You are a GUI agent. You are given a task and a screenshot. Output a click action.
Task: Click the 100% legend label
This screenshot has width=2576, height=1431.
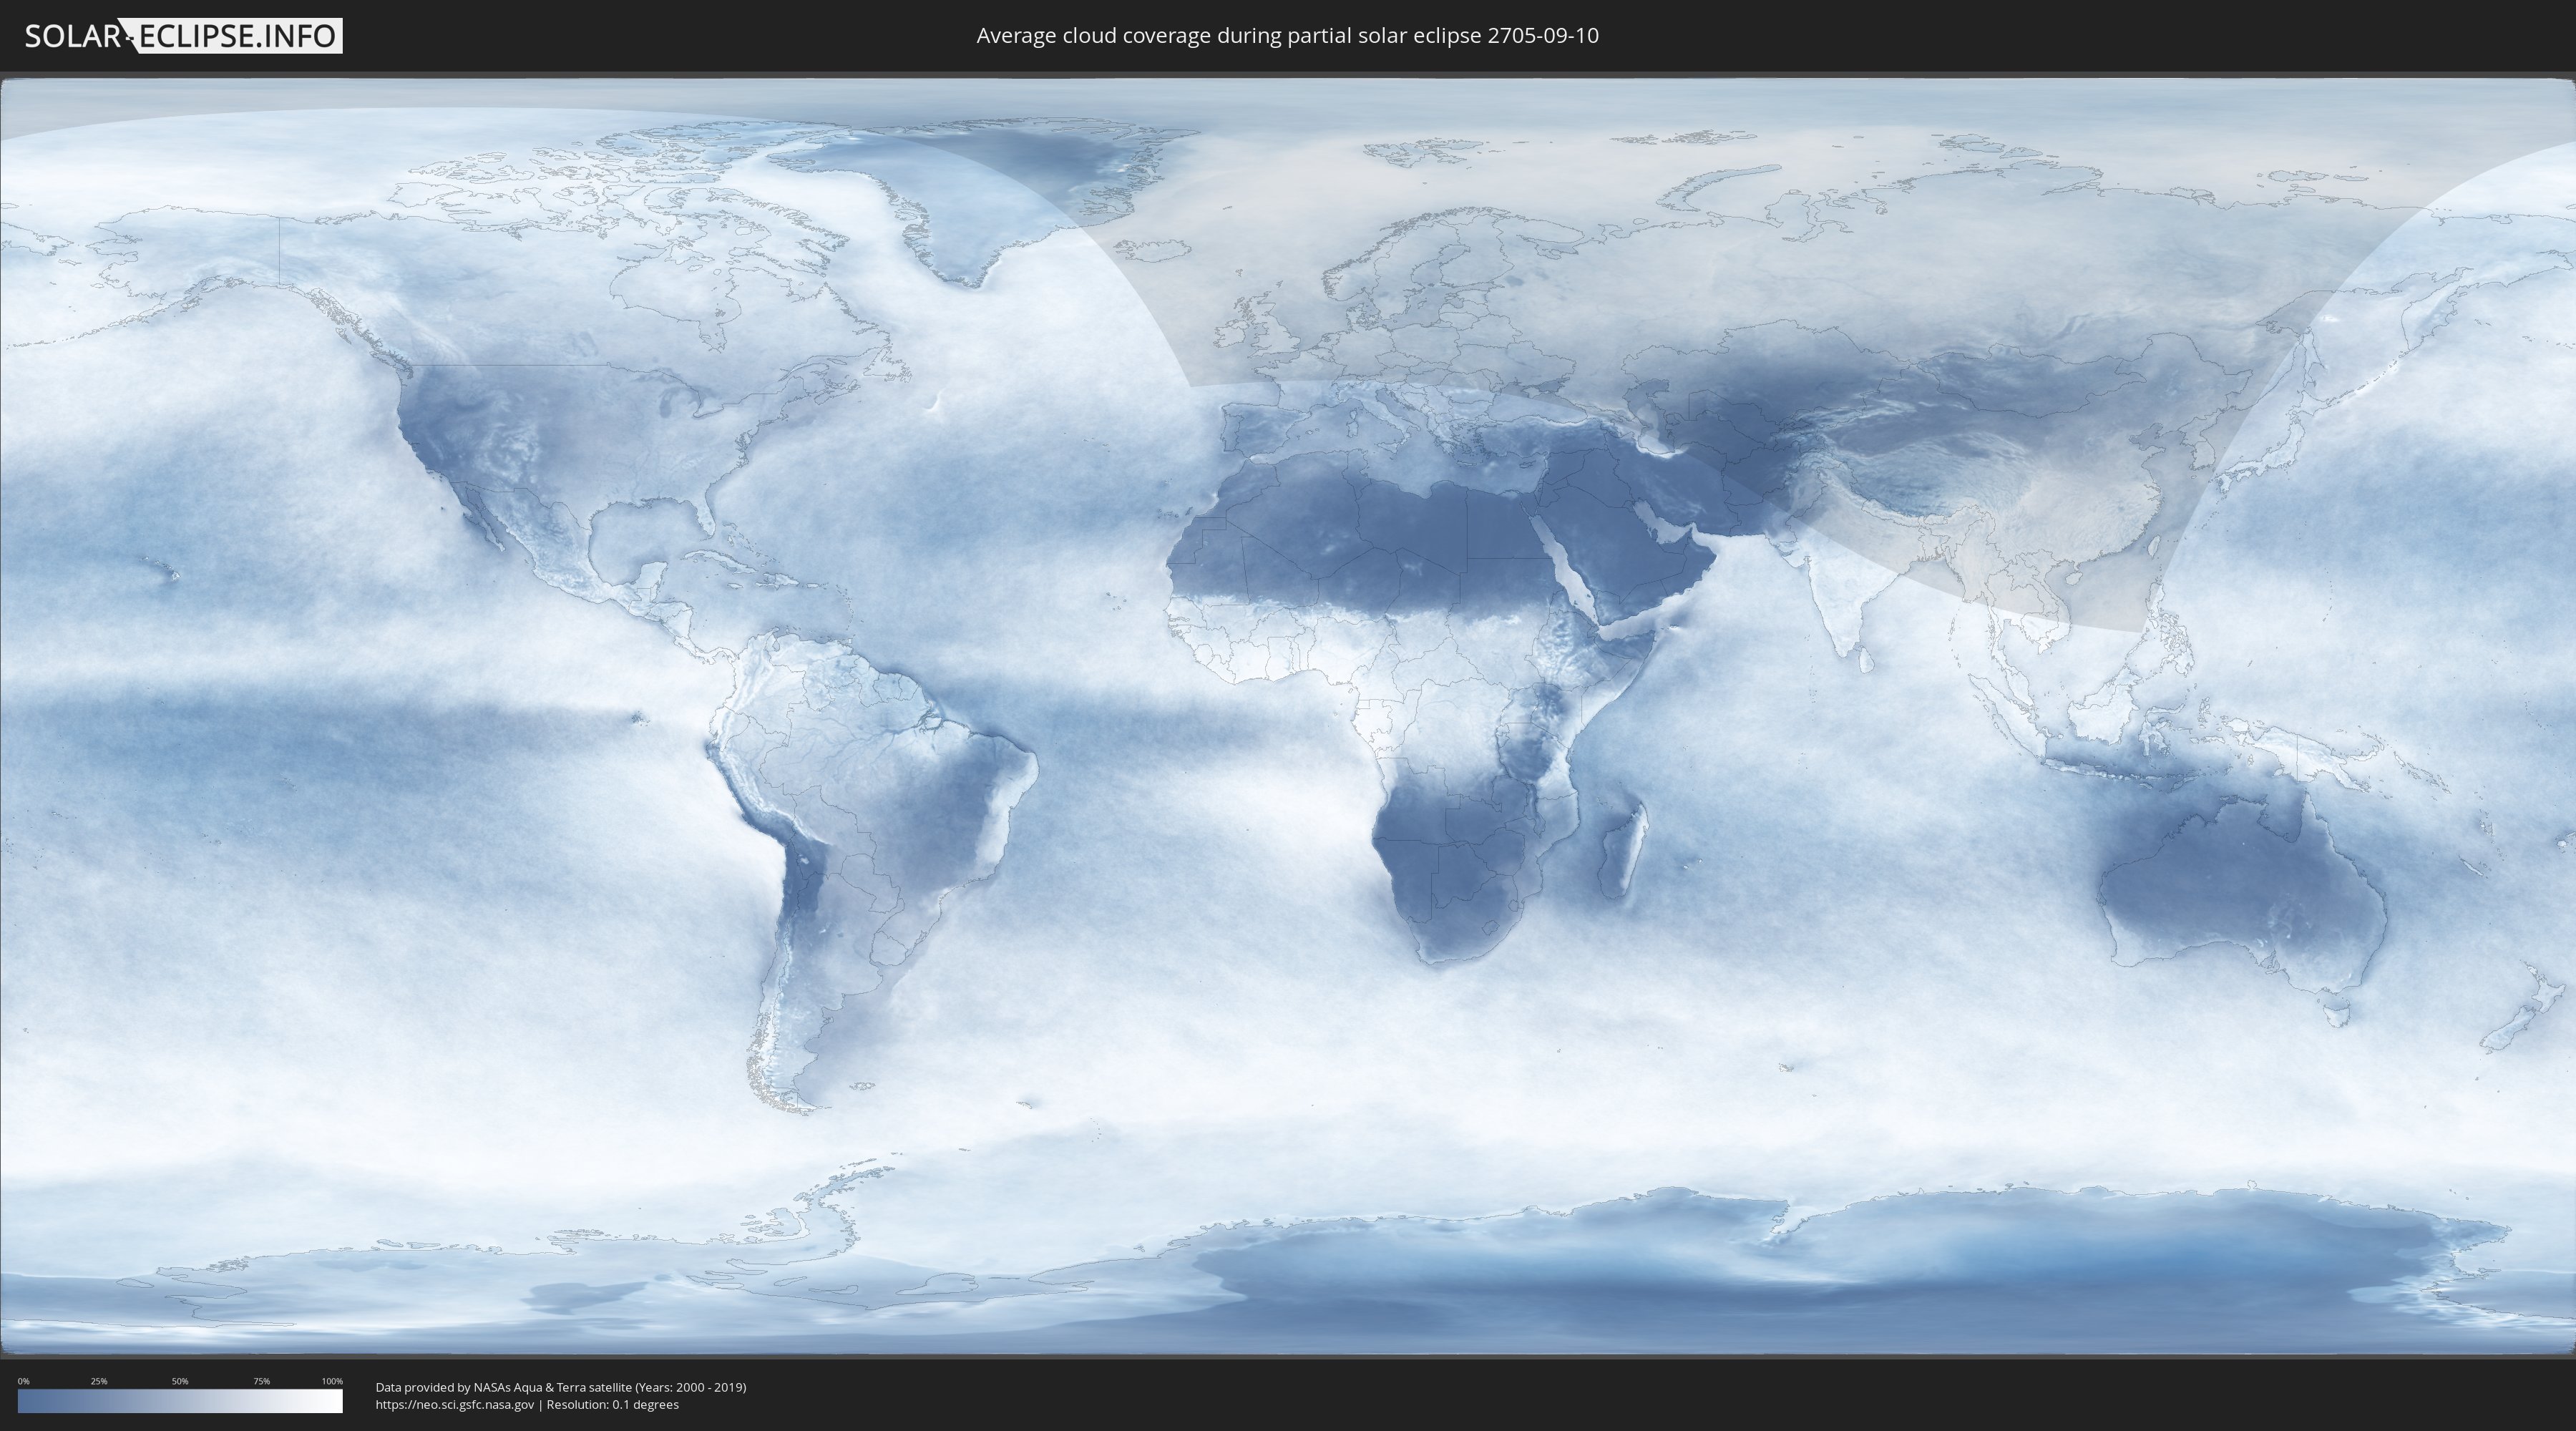click(x=332, y=1381)
